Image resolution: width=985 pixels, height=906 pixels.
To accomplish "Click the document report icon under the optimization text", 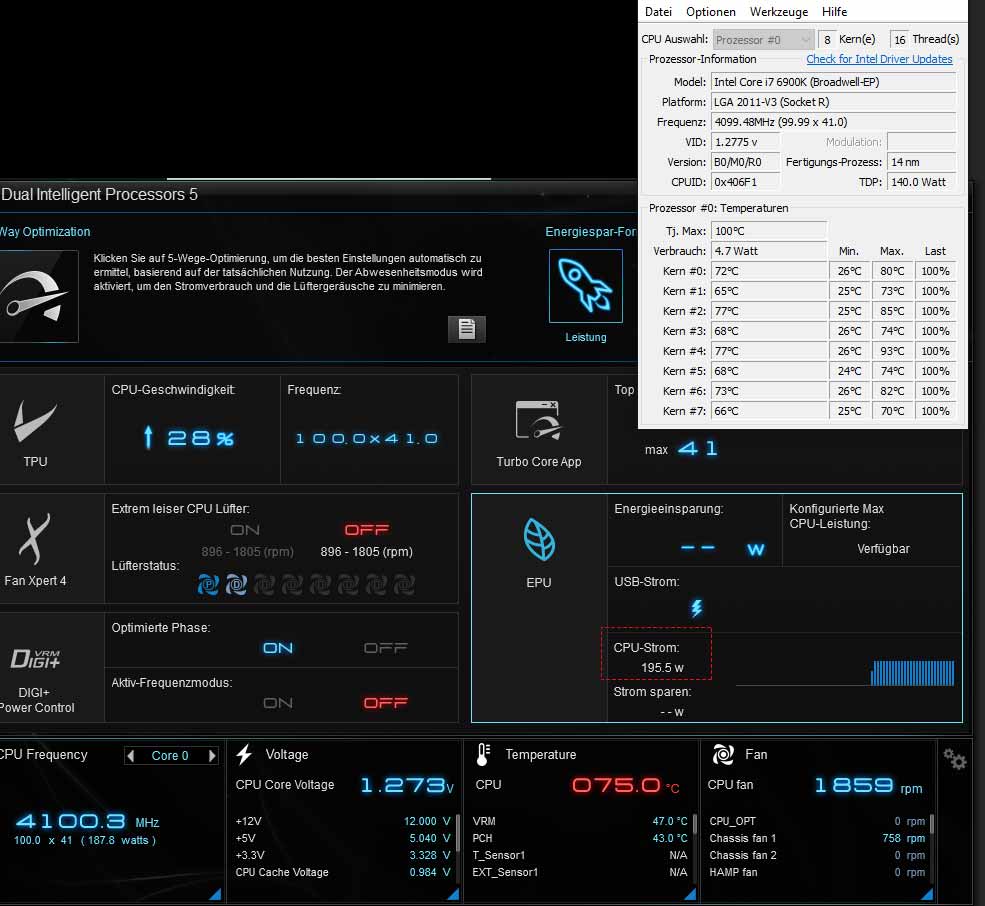I will 466,329.
